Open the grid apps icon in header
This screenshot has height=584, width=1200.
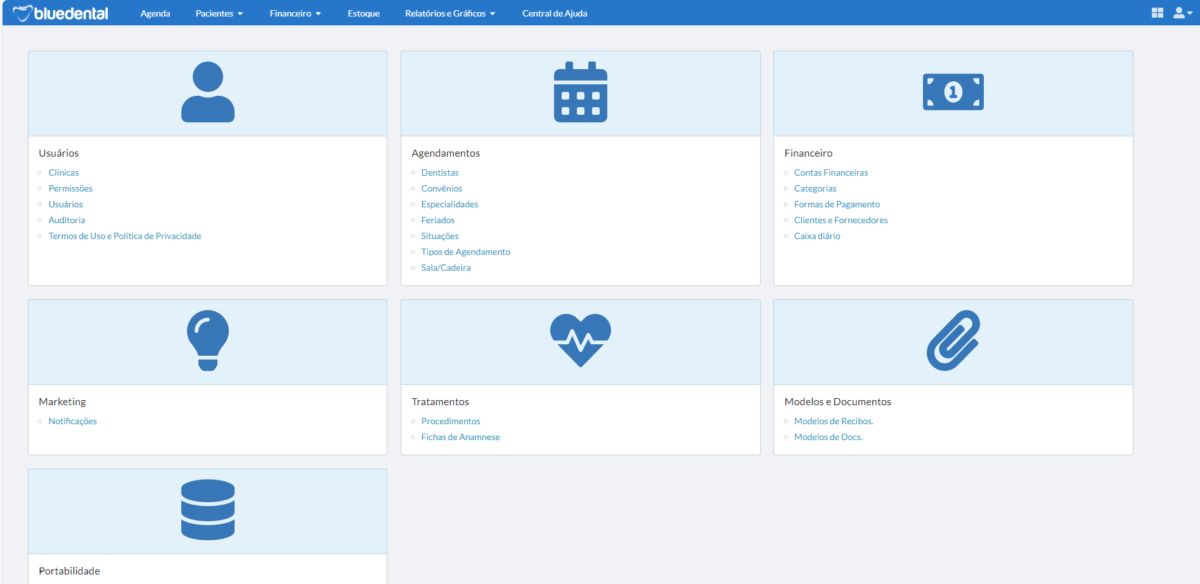[1157, 13]
